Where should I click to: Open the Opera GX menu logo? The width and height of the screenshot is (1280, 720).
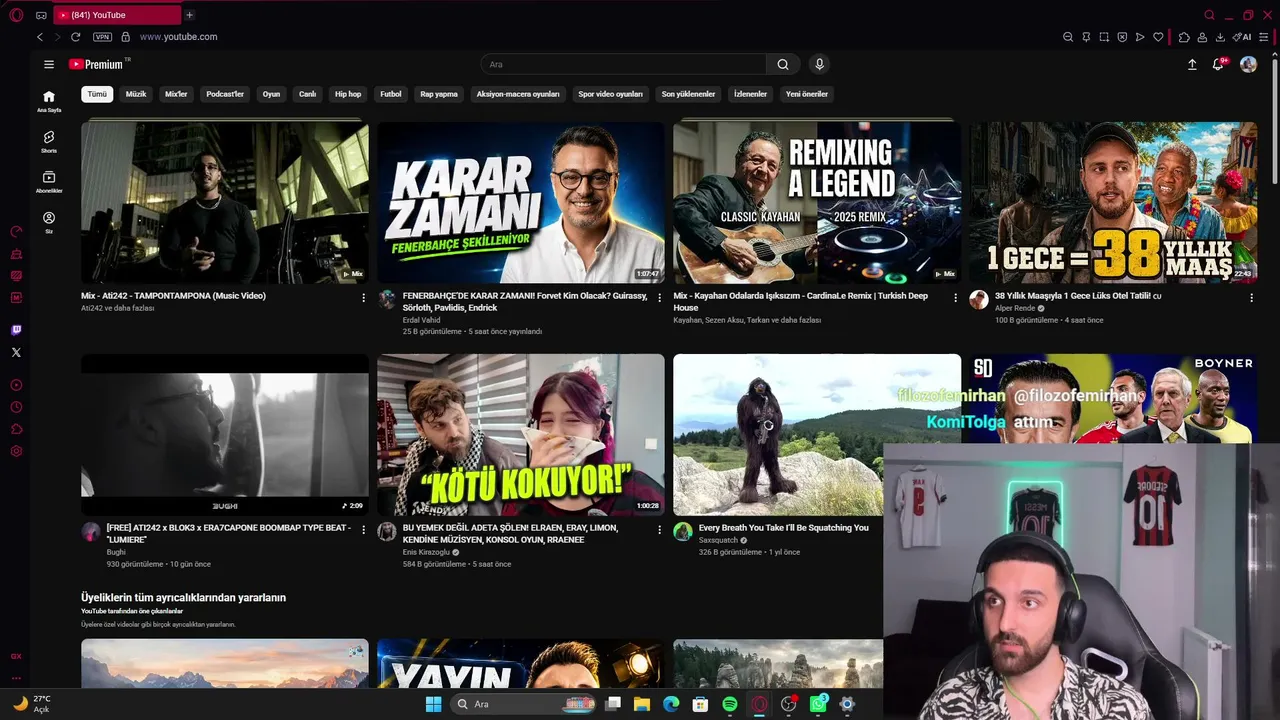coord(16,15)
